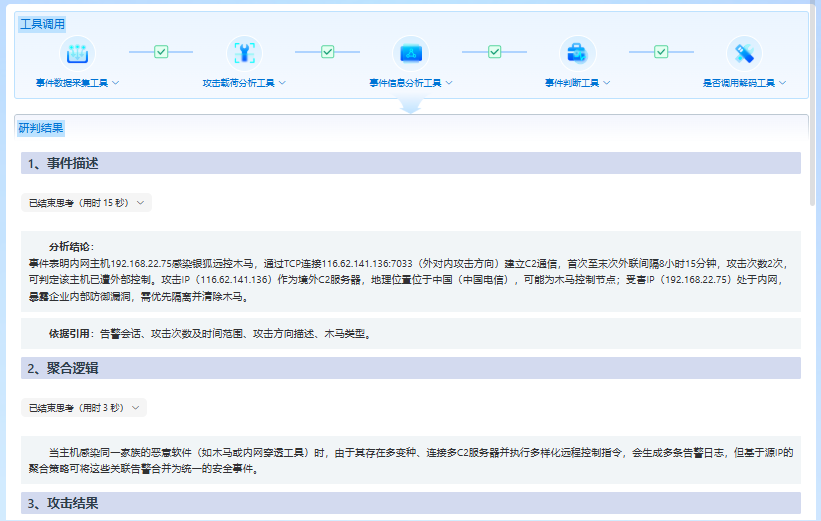Click checkmark between 事件信息分析 and 事件判断
This screenshot has width=821, height=521.
[x=494, y=52]
